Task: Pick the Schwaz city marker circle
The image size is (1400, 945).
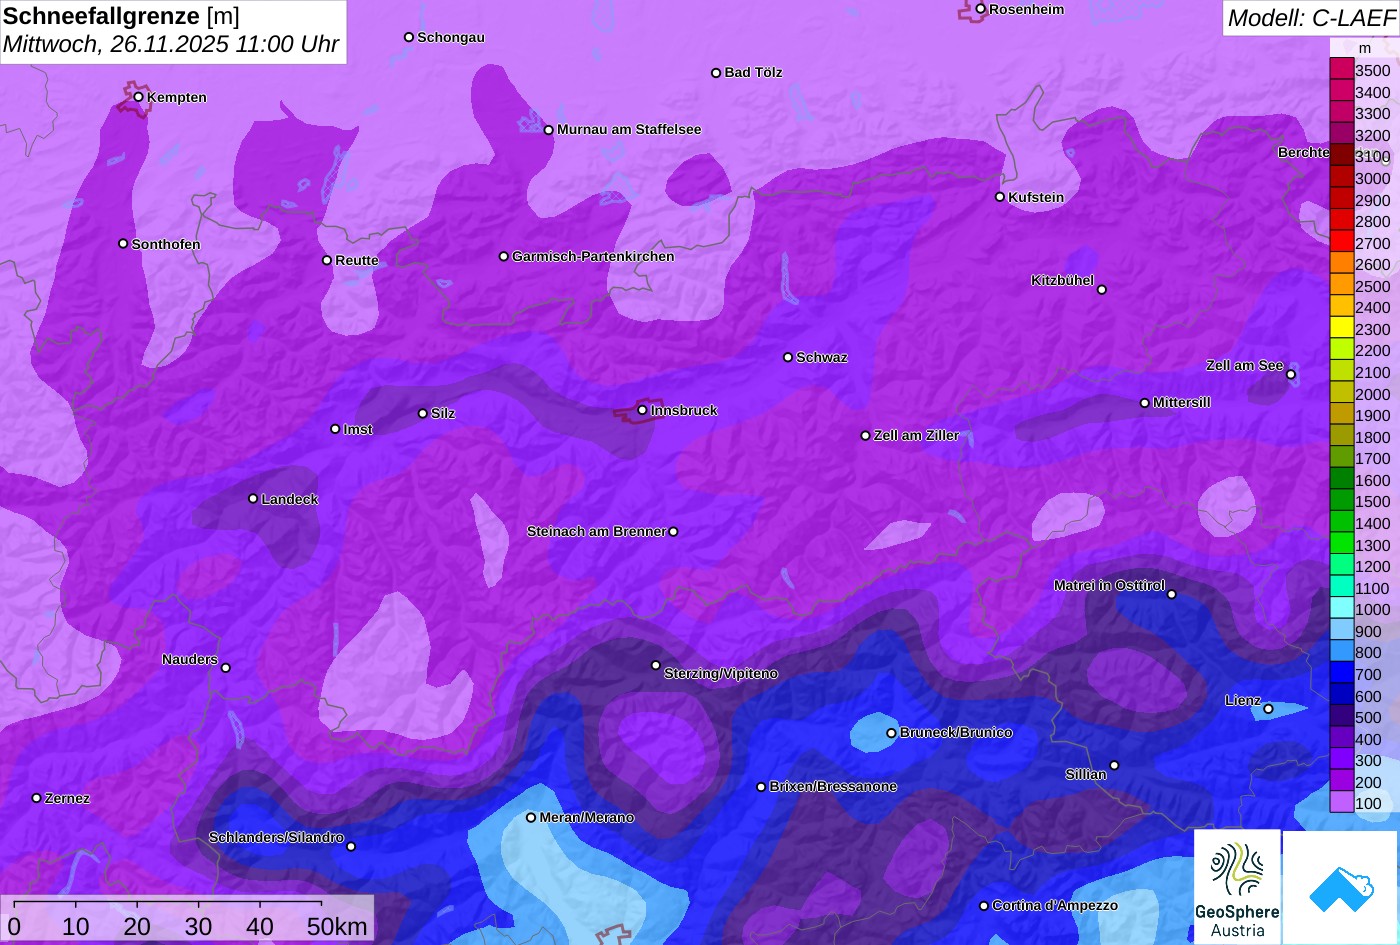Action: (x=787, y=357)
